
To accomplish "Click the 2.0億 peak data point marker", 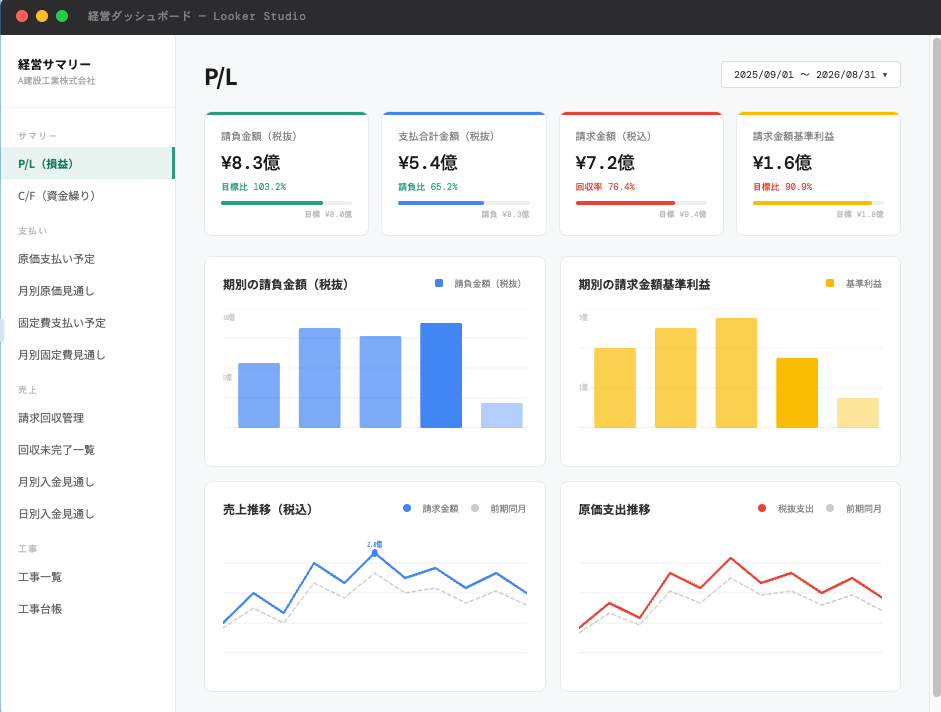I will [375, 553].
